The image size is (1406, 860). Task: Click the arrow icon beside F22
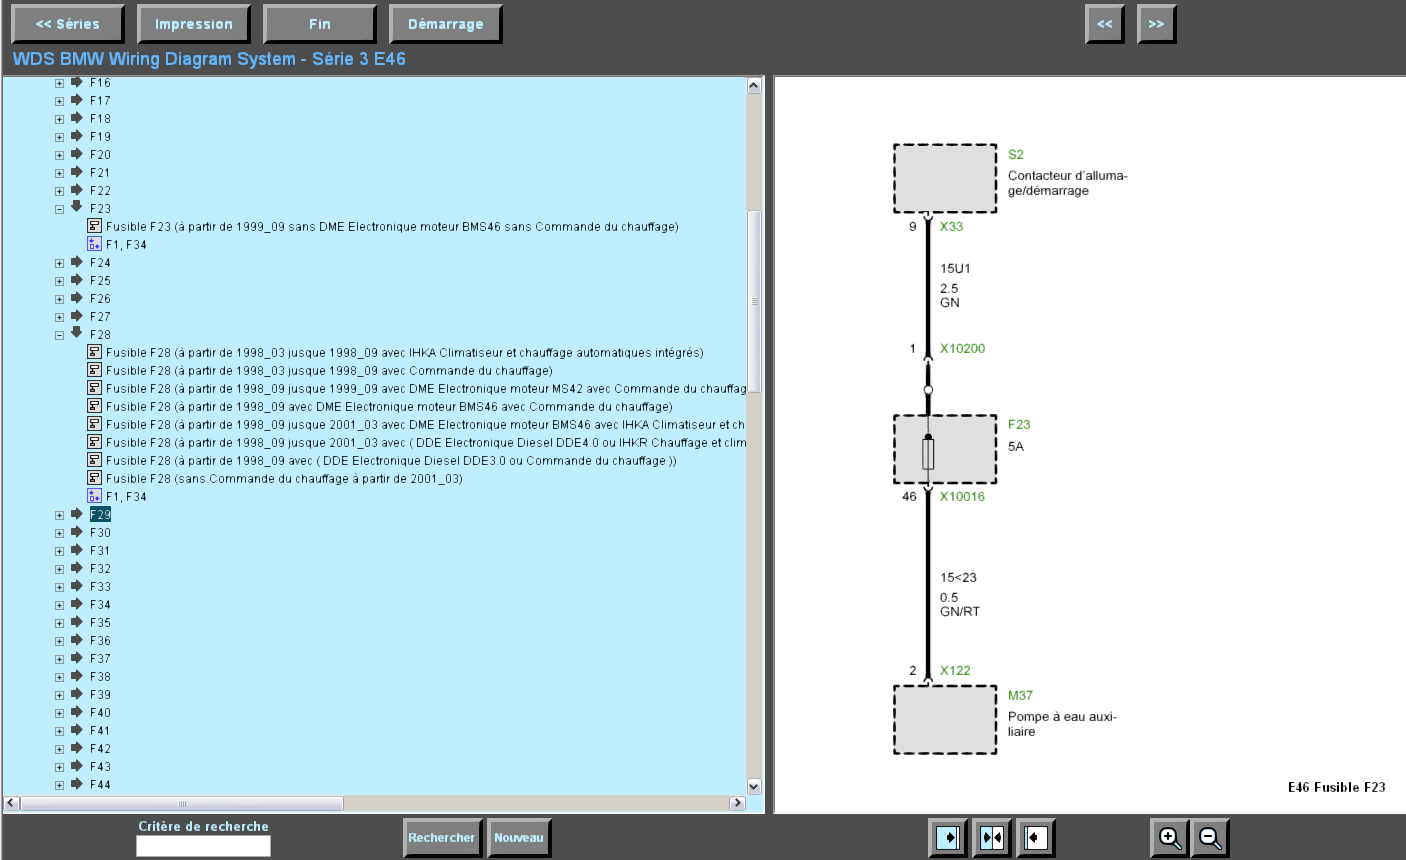pos(77,190)
